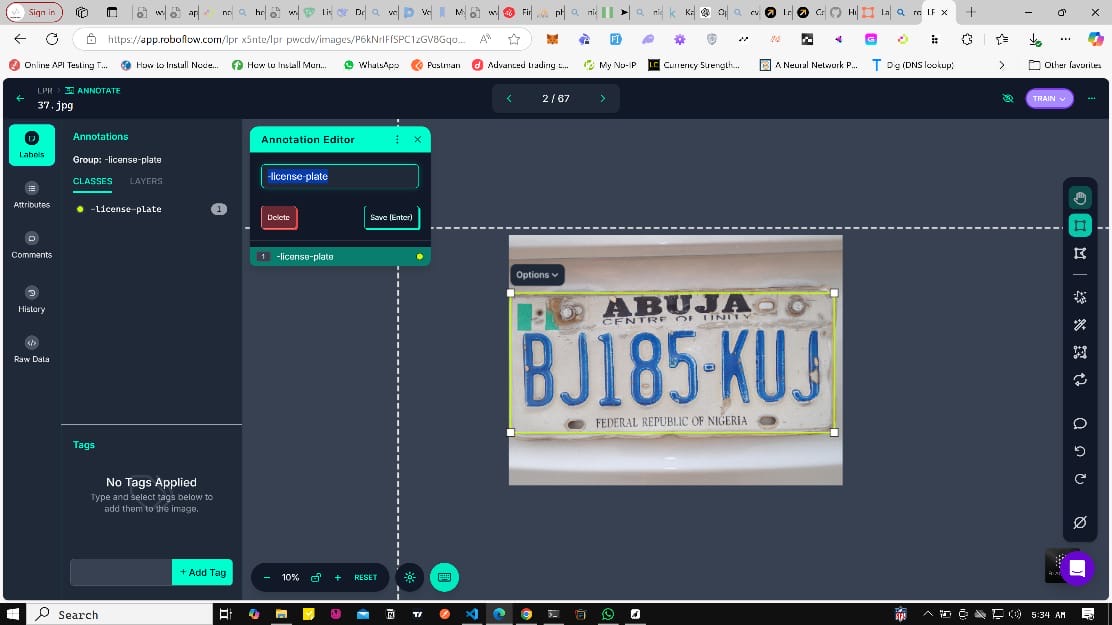Viewport: 1112px width, 625px height.
Task: Click the undo arrow in right toolbar
Action: point(1080,451)
